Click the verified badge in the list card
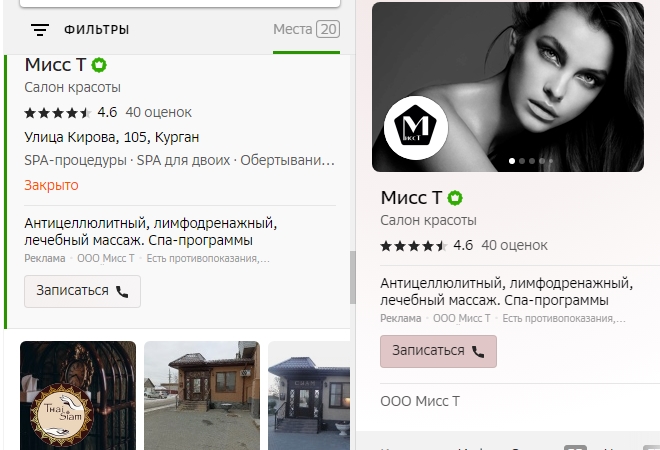 [99, 65]
